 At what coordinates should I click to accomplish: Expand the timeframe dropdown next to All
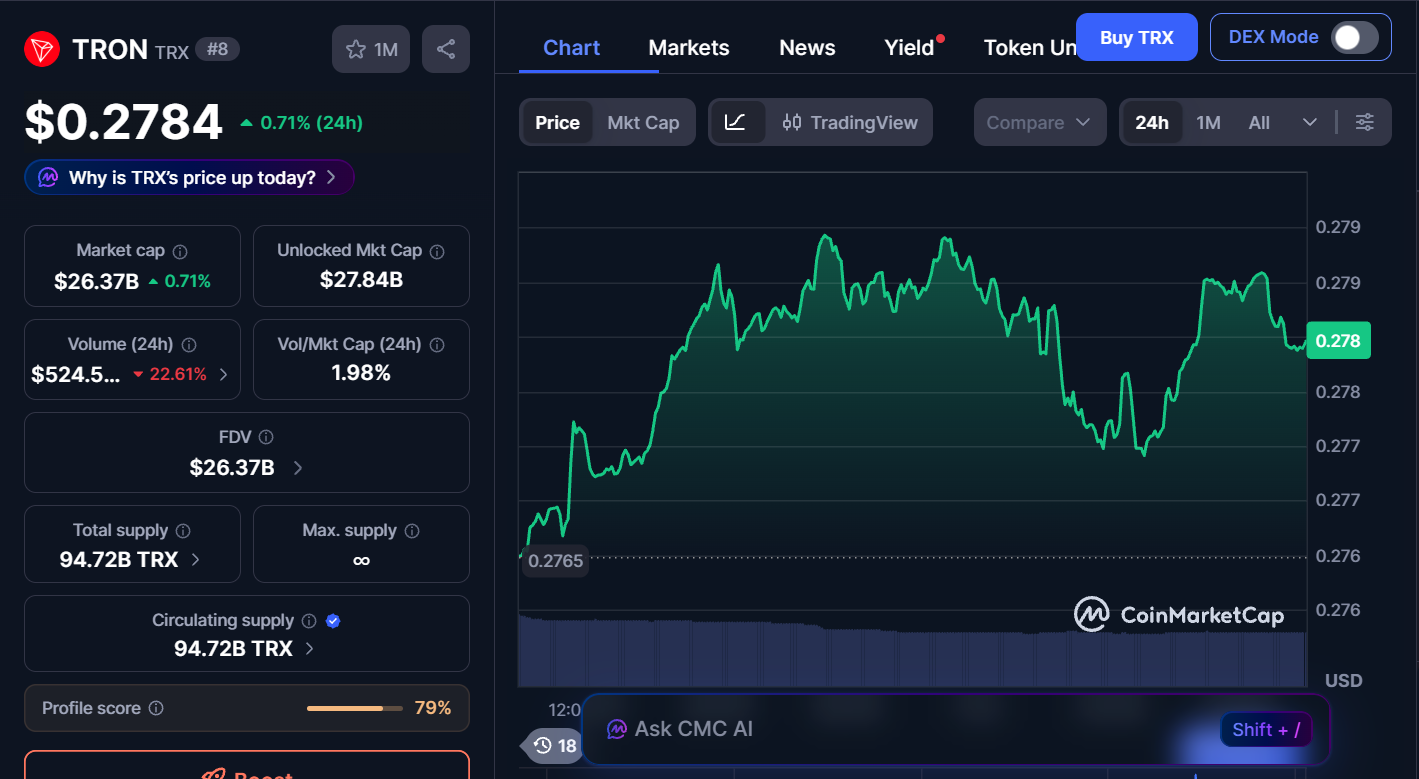pyautogui.click(x=1310, y=121)
